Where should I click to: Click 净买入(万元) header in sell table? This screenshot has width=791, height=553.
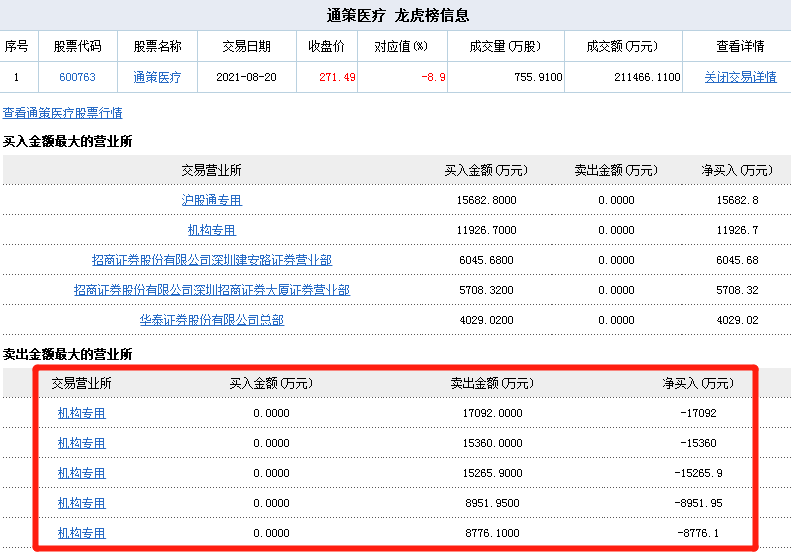click(x=698, y=383)
